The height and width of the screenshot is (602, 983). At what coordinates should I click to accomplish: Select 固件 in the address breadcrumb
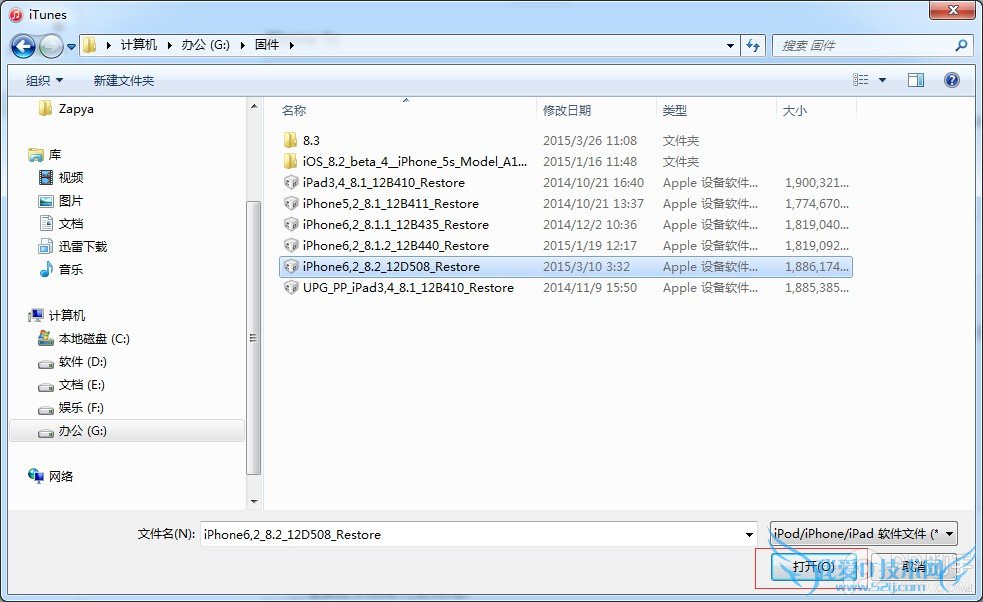pyautogui.click(x=266, y=45)
